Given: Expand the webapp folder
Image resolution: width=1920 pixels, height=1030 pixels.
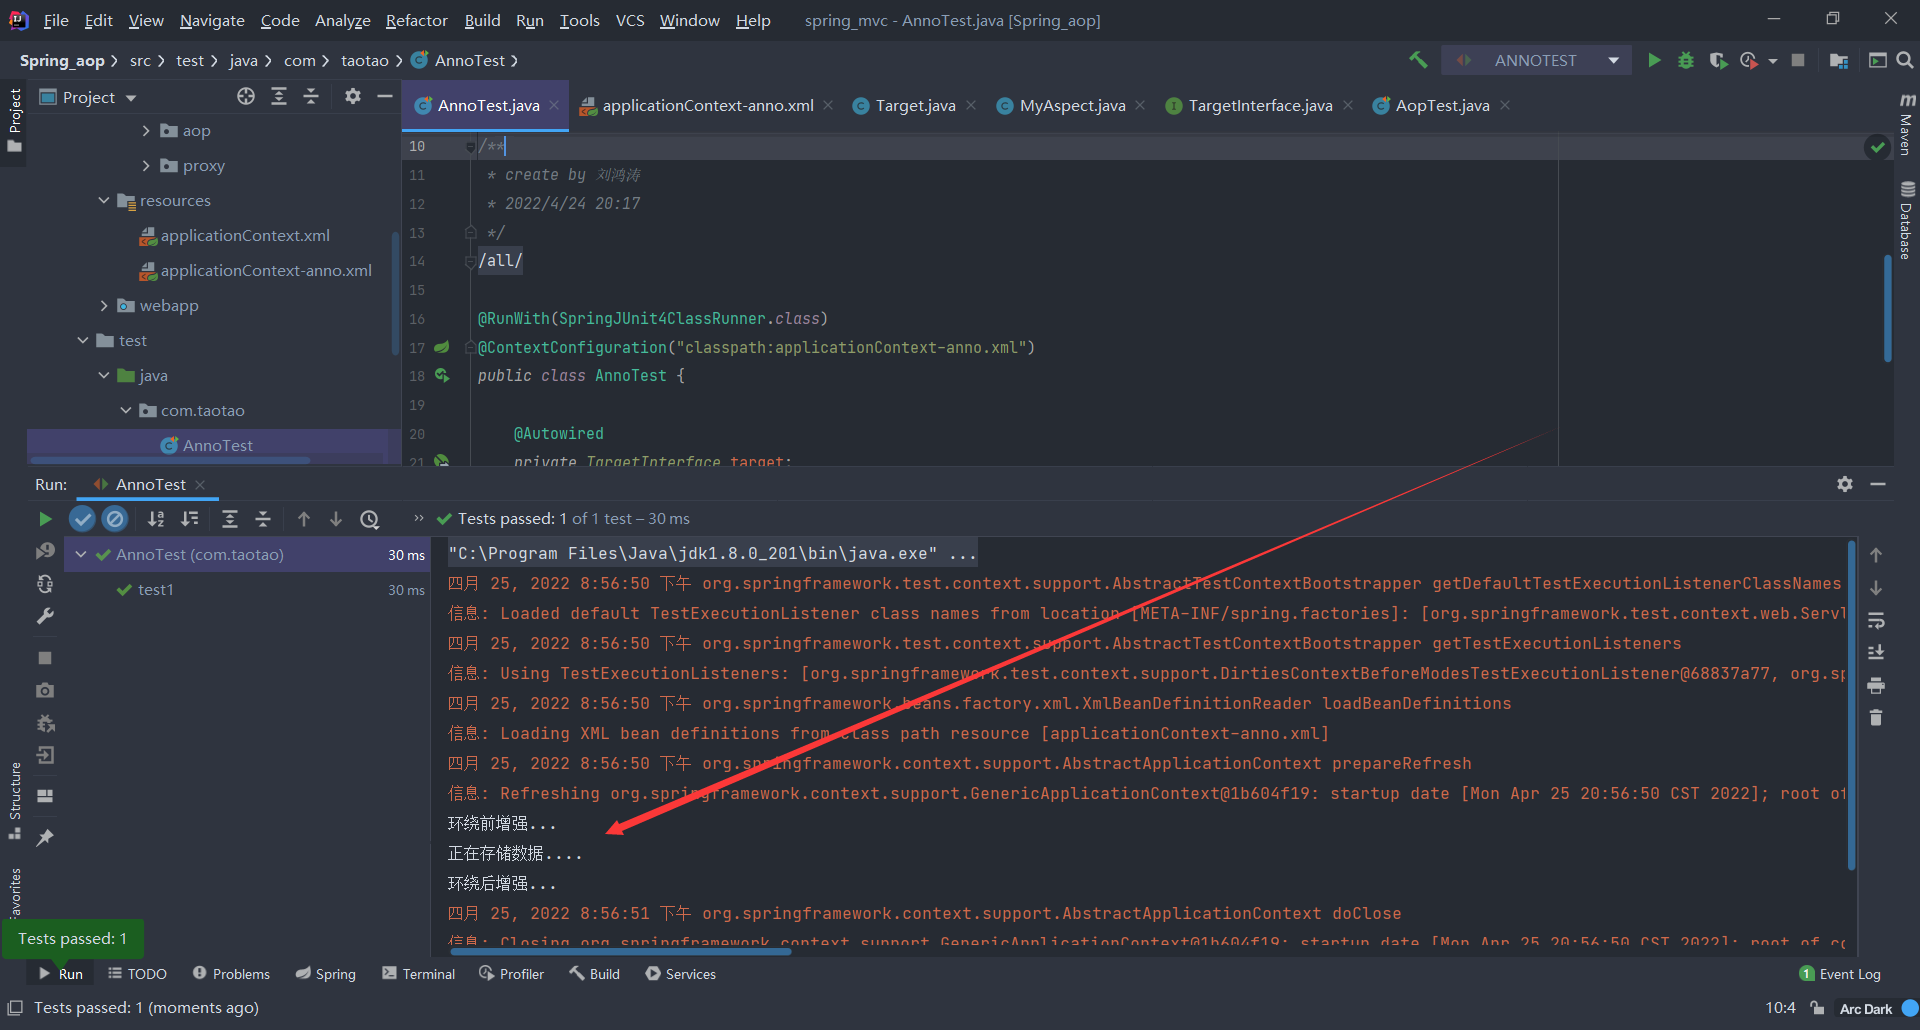Looking at the screenshot, I should click(x=104, y=305).
